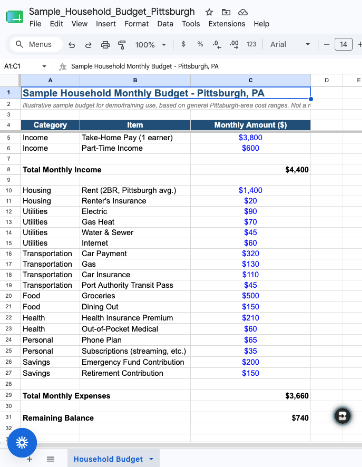
Task: Select the Total Monthly Expenses label
Action: [x=66, y=396]
